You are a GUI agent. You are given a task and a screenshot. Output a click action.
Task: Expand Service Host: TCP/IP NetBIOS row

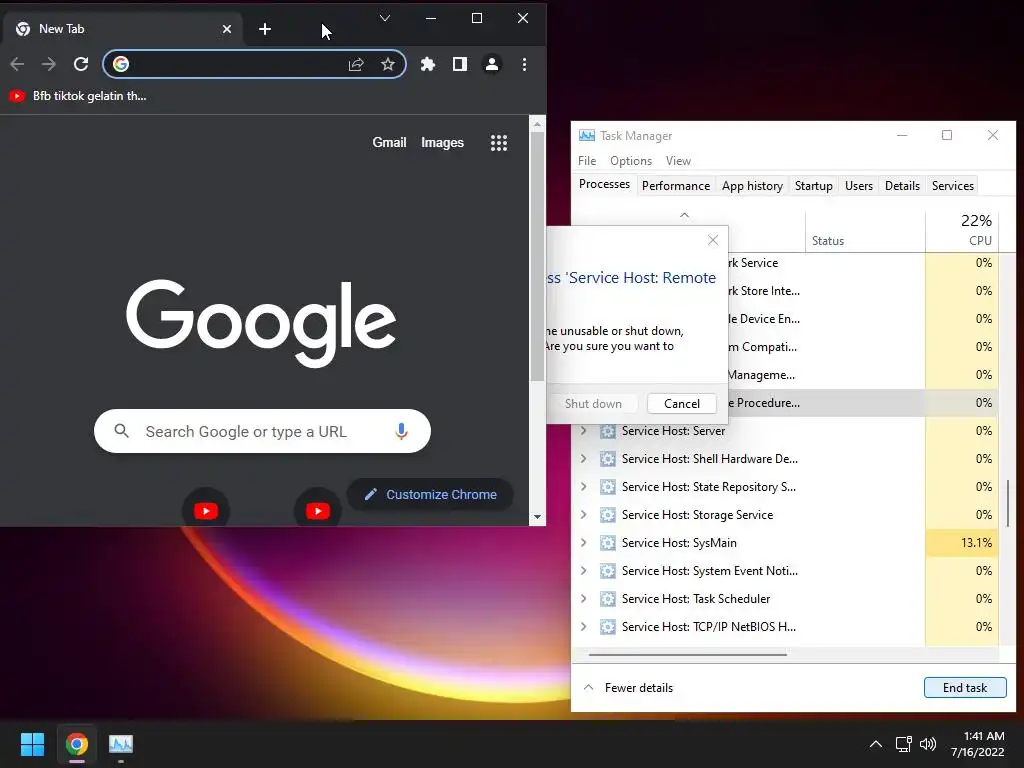pos(584,627)
